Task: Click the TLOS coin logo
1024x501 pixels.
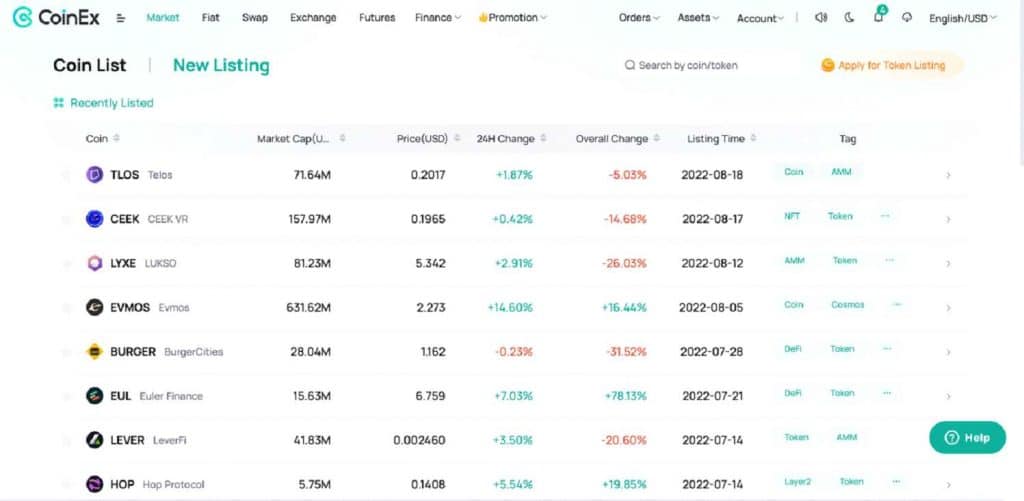Action: click(95, 174)
